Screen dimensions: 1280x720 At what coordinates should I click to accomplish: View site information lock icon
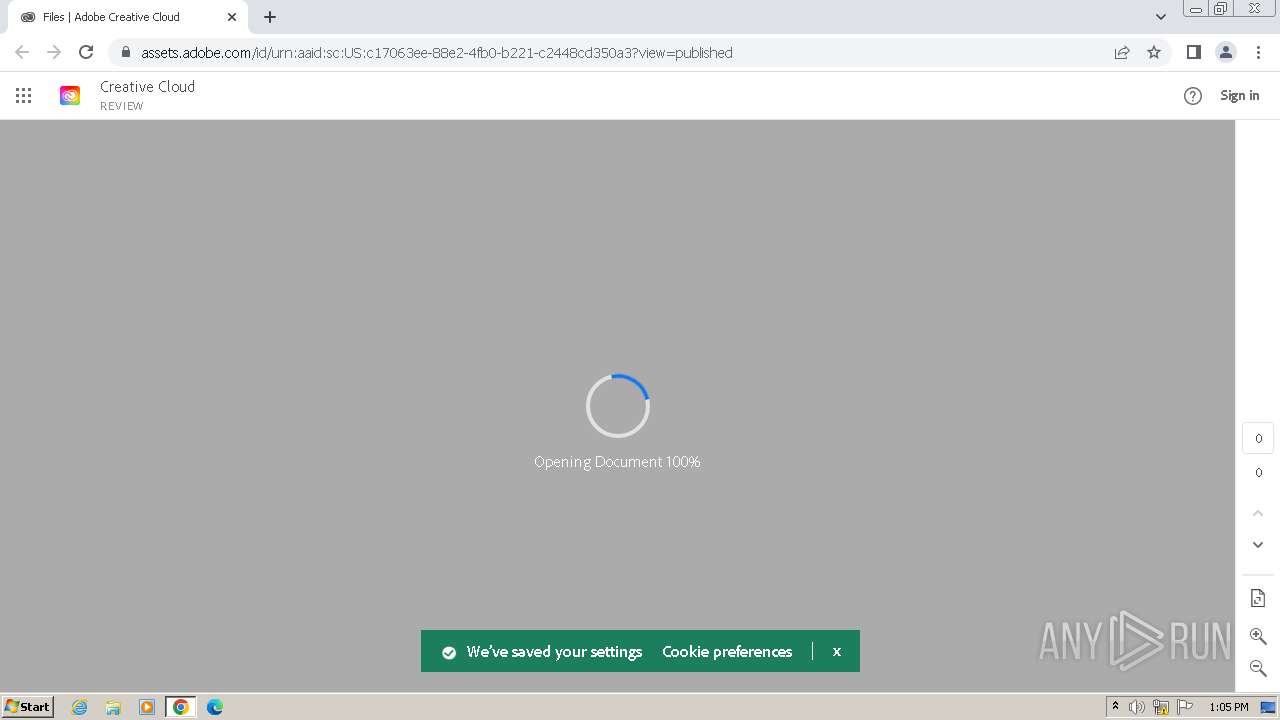point(126,52)
